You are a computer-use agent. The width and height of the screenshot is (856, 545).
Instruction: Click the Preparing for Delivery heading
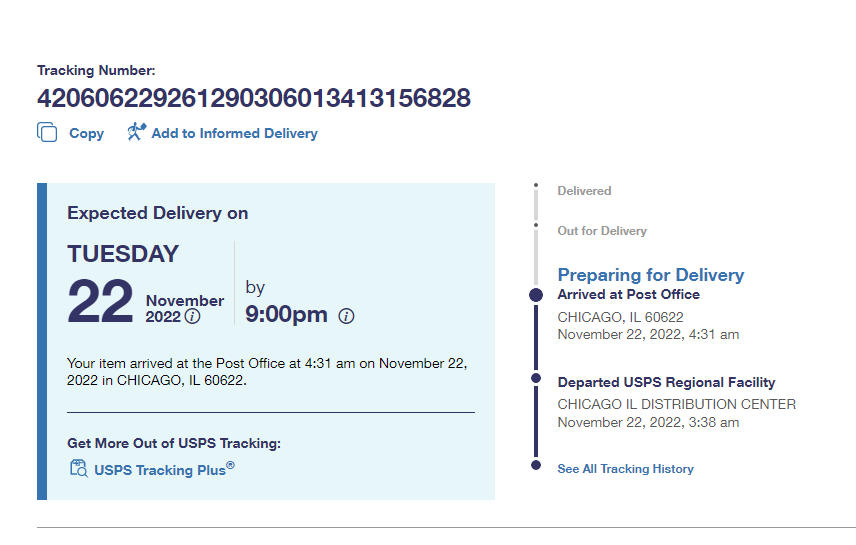651,275
